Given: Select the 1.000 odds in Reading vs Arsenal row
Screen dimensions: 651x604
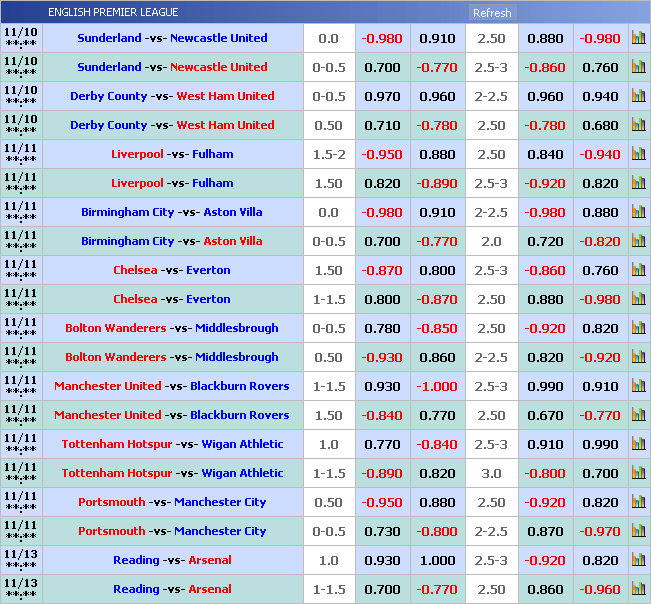Looking at the screenshot, I should [x=437, y=560].
